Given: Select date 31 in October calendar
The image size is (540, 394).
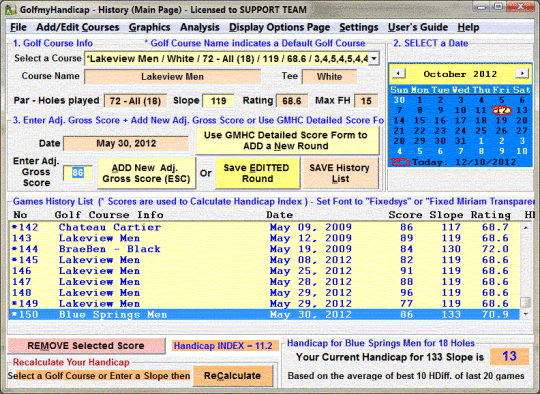Looking at the screenshot, I should click(460, 141).
